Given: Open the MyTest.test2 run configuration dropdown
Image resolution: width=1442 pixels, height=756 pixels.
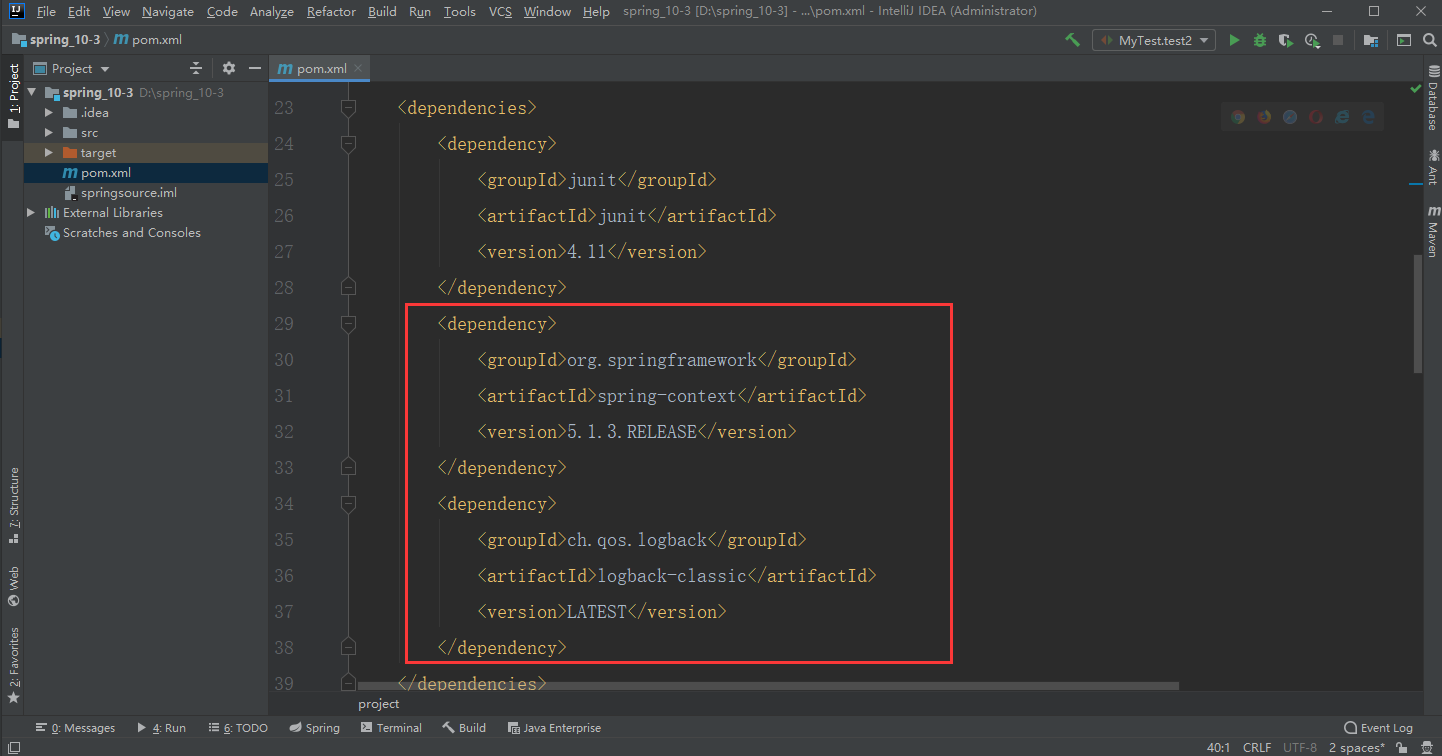Looking at the screenshot, I should pos(1154,40).
